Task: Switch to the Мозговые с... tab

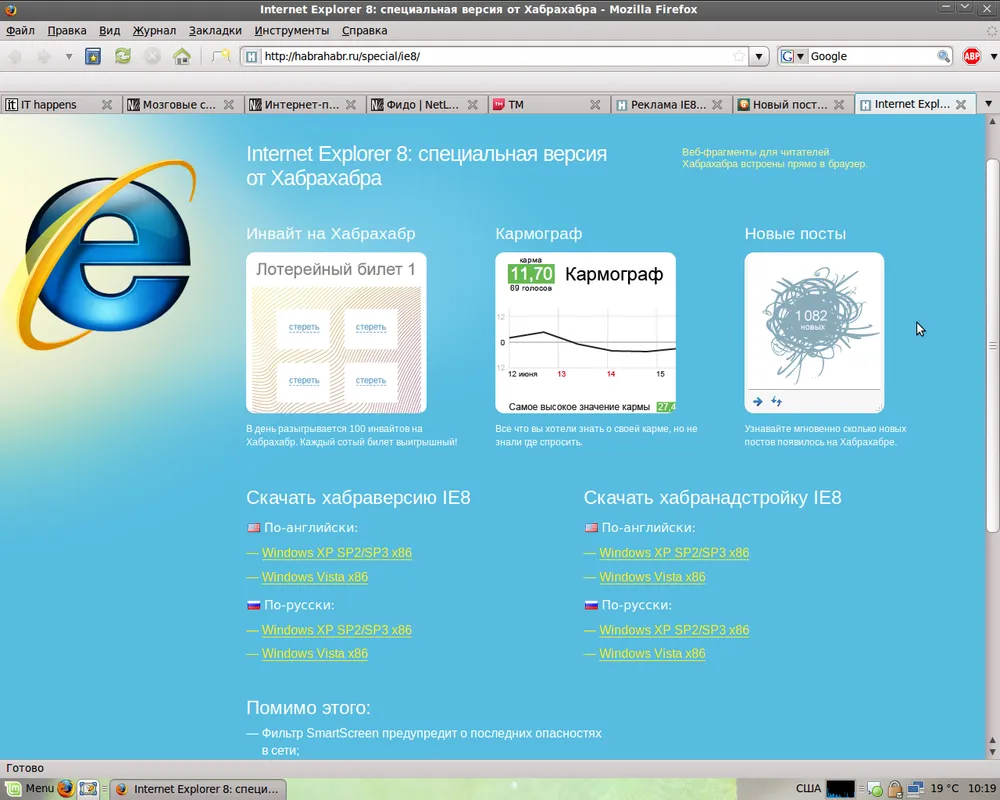Action: pos(182,105)
